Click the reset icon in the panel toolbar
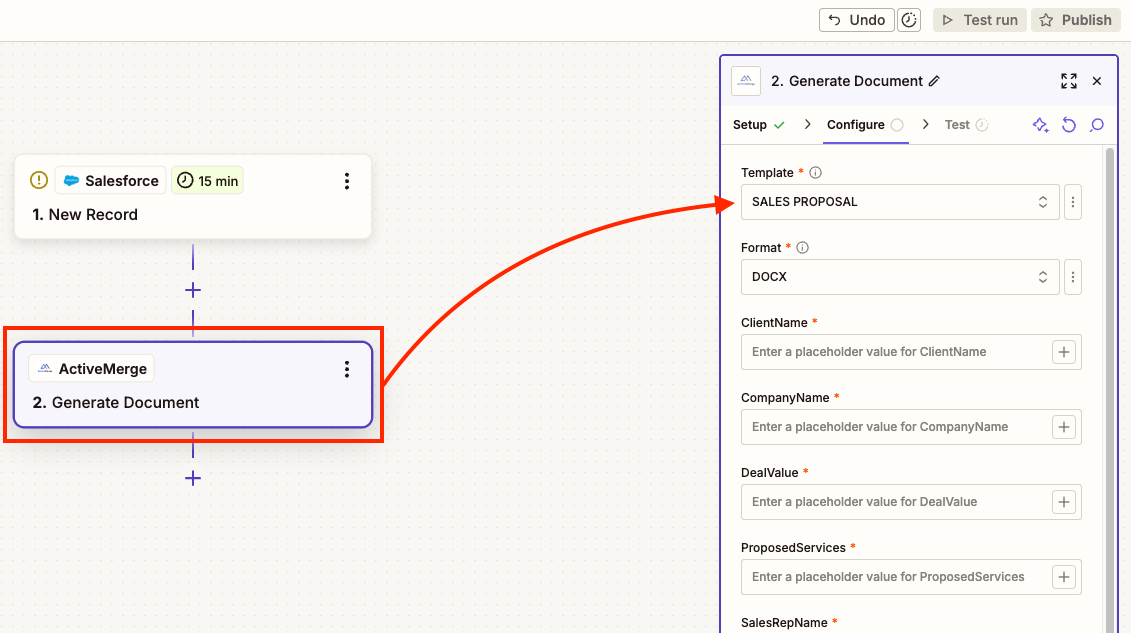This screenshot has width=1131, height=633. click(1069, 125)
